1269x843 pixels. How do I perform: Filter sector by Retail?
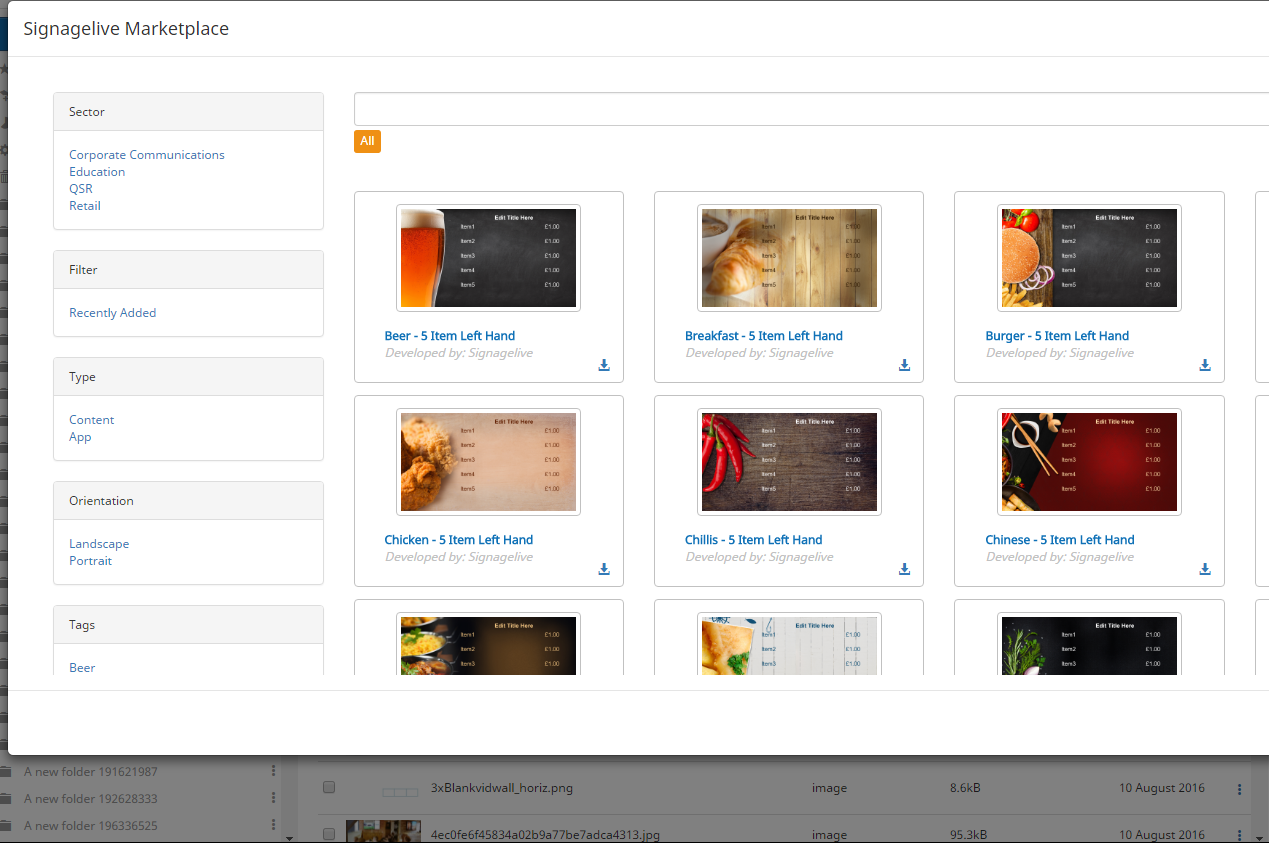point(85,206)
